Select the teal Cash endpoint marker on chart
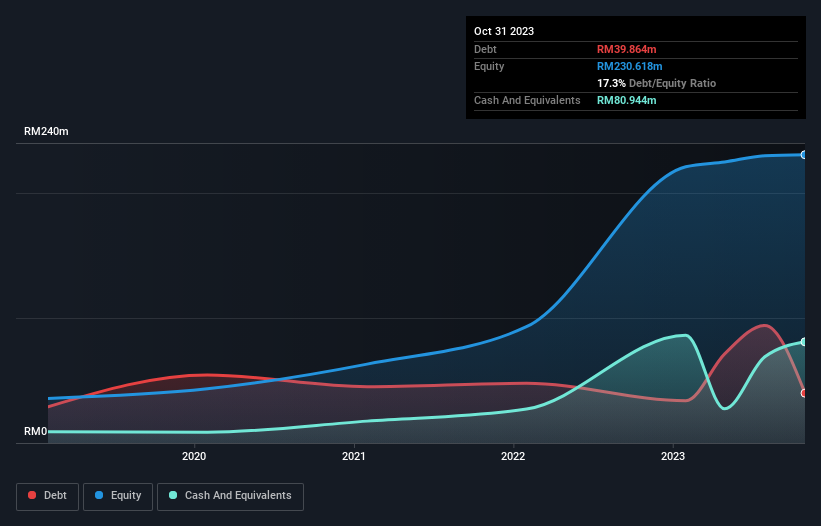The height and width of the screenshot is (526, 821). click(x=803, y=342)
